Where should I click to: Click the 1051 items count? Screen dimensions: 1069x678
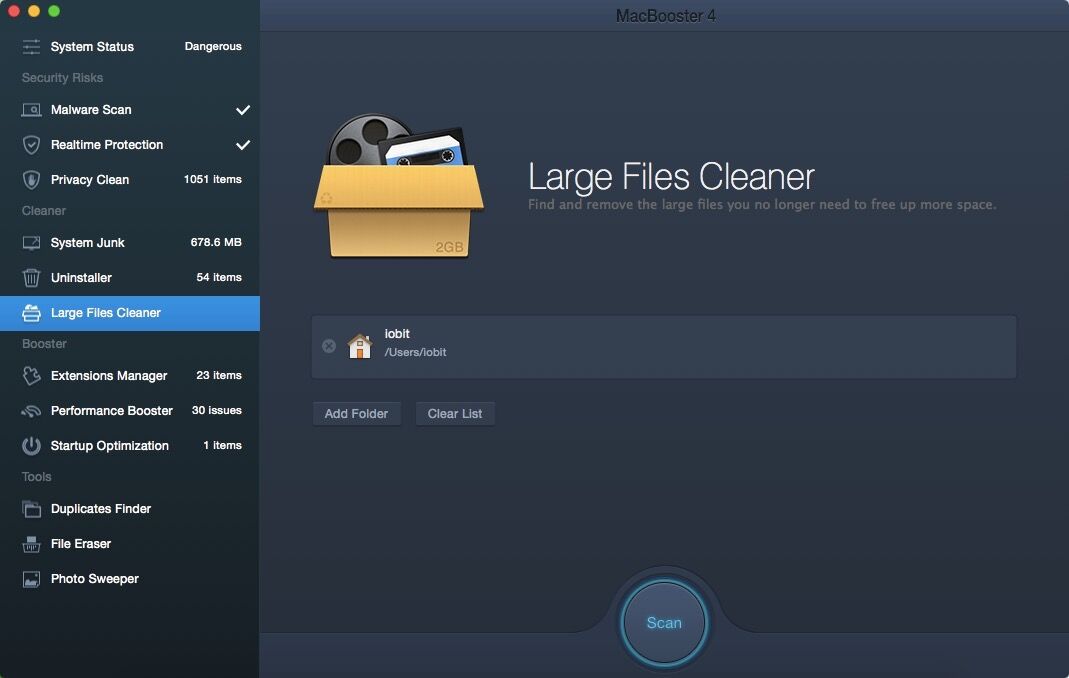(x=212, y=179)
